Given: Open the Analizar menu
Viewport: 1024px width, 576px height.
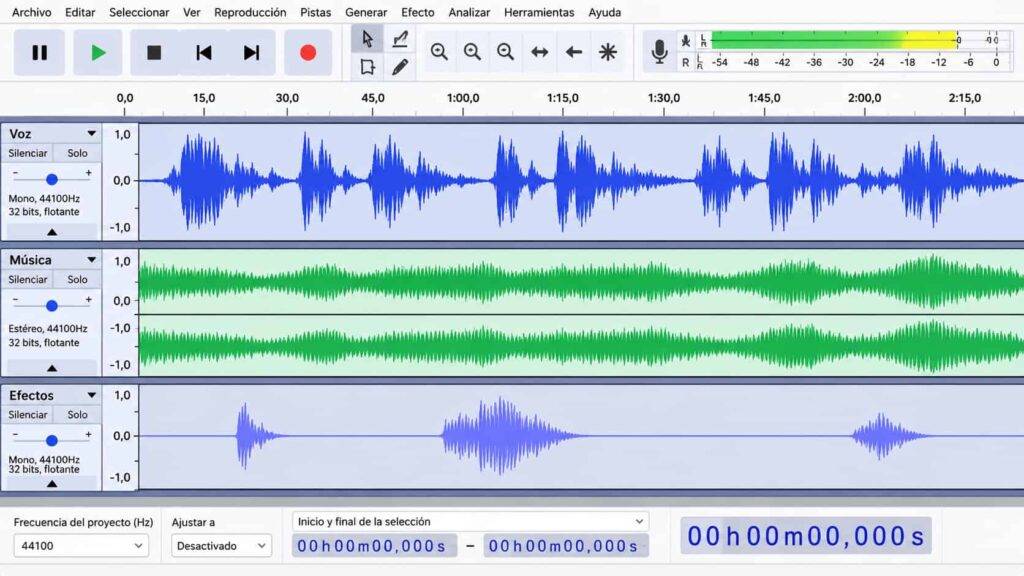Looking at the screenshot, I should [x=469, y=12].
